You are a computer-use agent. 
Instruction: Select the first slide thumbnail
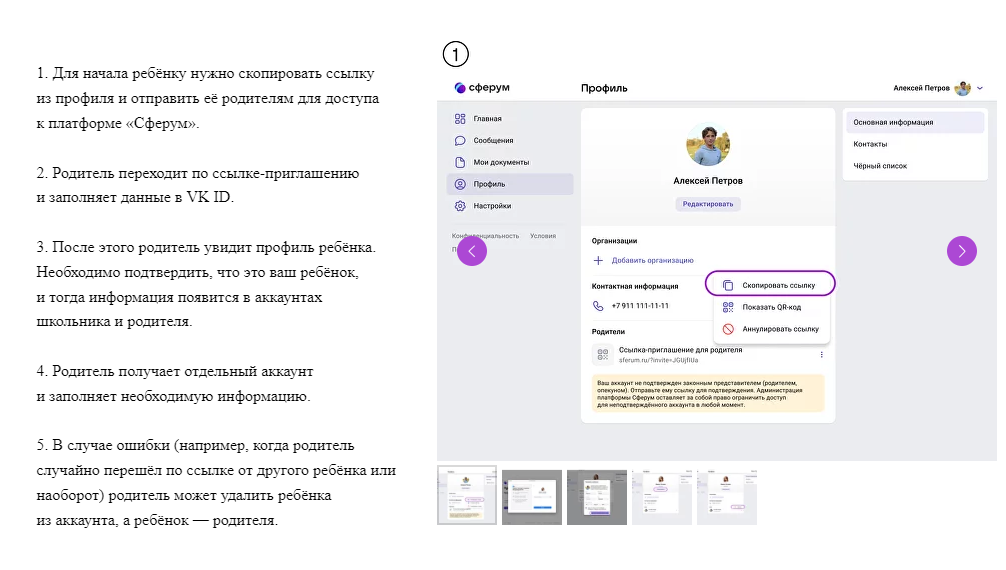click(466, 496)
